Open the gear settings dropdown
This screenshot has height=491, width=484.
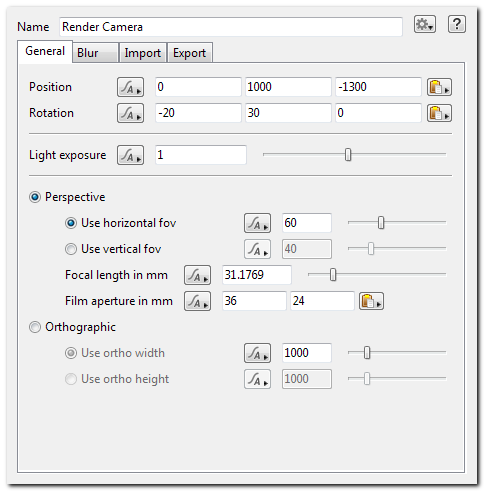(425, 24)
